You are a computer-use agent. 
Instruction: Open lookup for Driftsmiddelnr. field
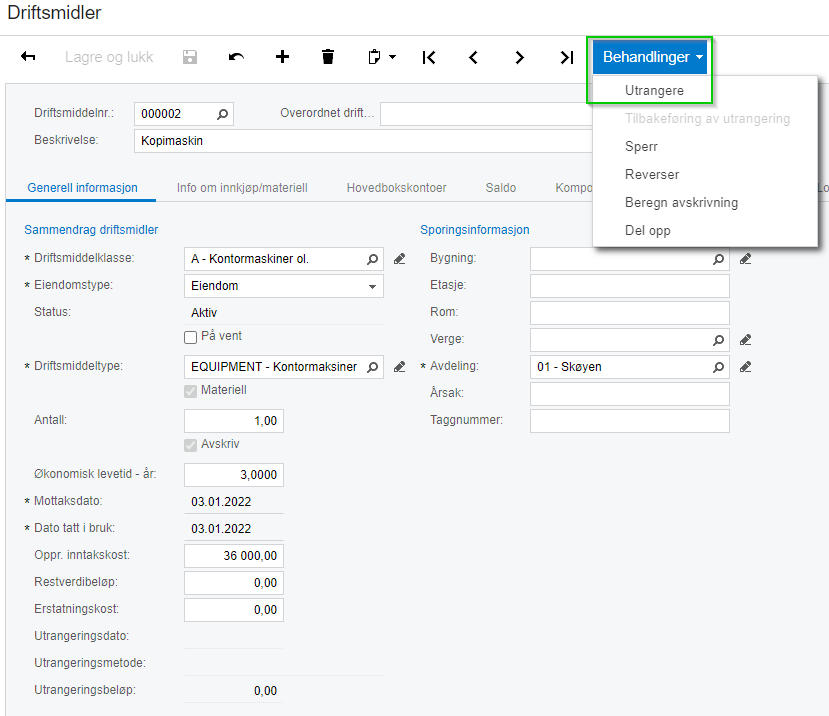tap(223, 114)
